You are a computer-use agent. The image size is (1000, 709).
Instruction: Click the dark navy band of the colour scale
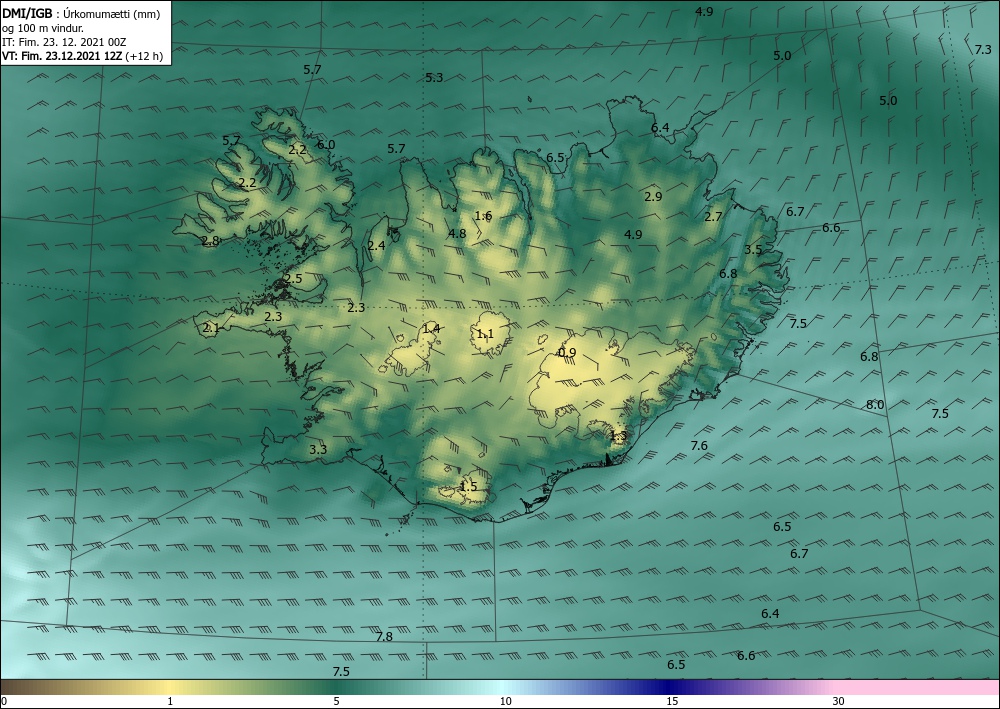(x=670, y=687)
